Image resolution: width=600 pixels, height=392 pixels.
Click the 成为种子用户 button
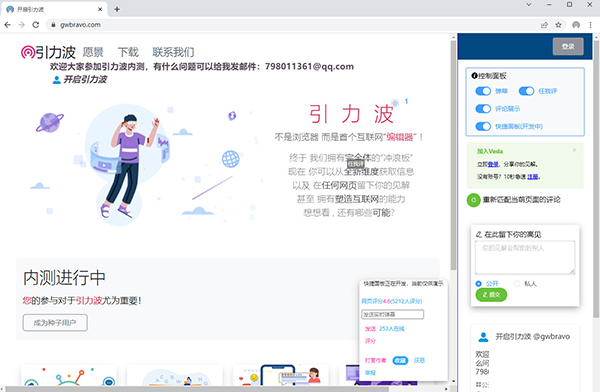pos(55,323)
